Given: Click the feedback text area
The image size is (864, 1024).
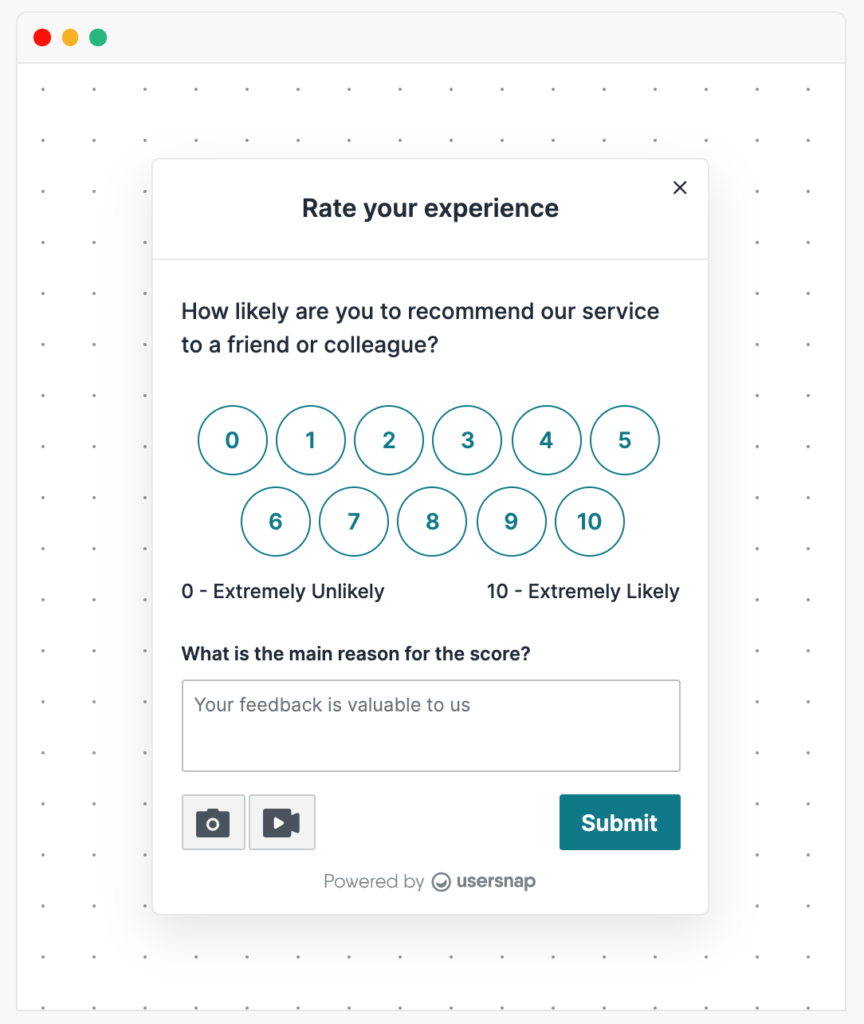Looking at the screenshot, I should [x=431, y=725].
